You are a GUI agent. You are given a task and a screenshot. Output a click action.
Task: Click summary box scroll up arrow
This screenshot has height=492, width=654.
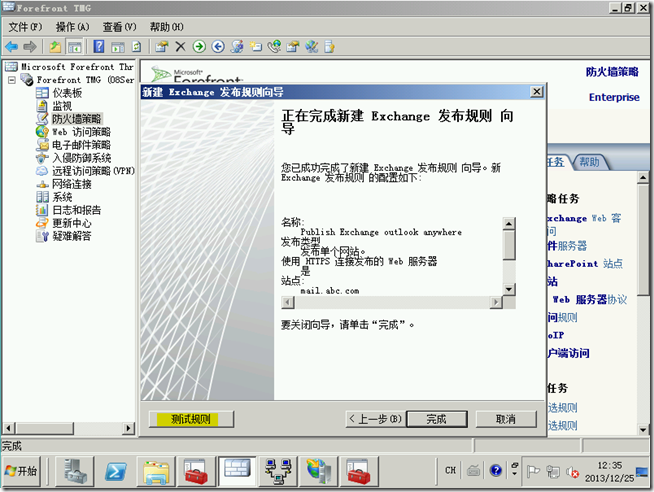pyautogui.click(x=509, y=224)
